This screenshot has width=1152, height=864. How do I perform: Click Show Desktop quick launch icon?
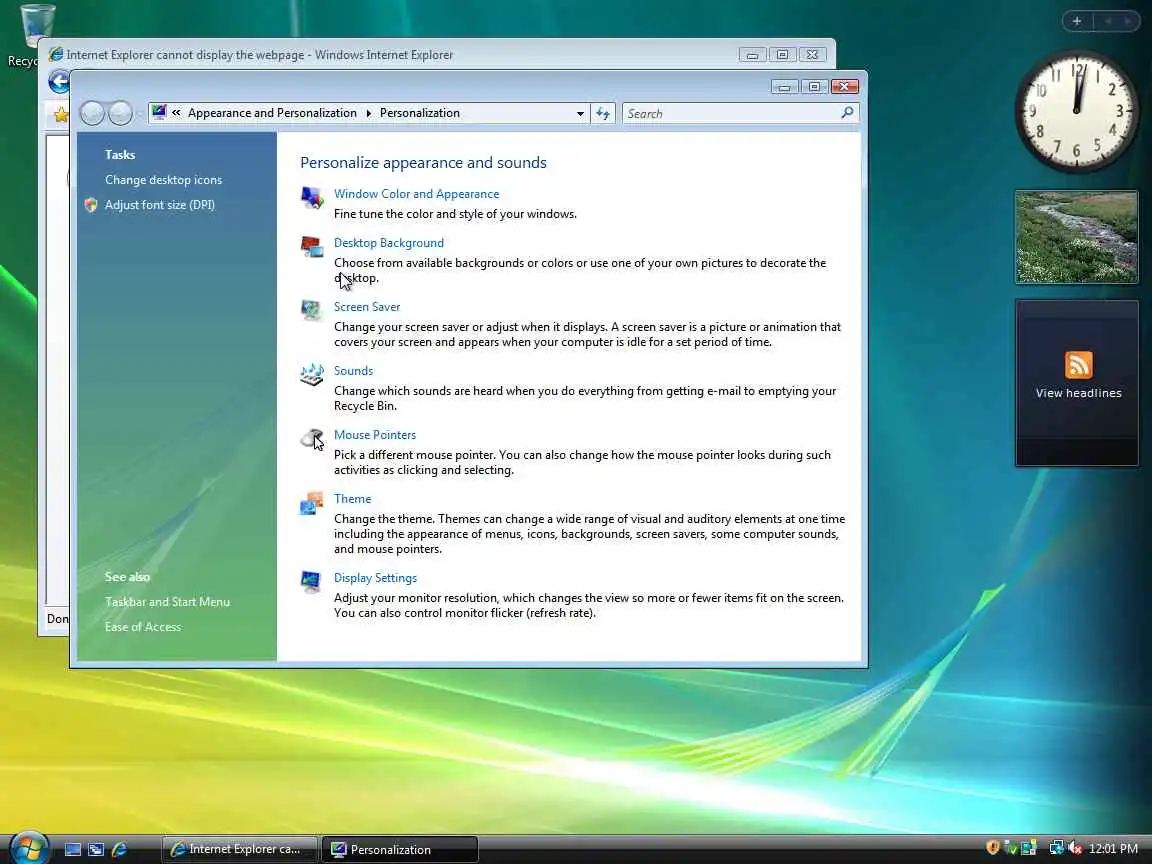pyautogui.click(x=73, y=849)
